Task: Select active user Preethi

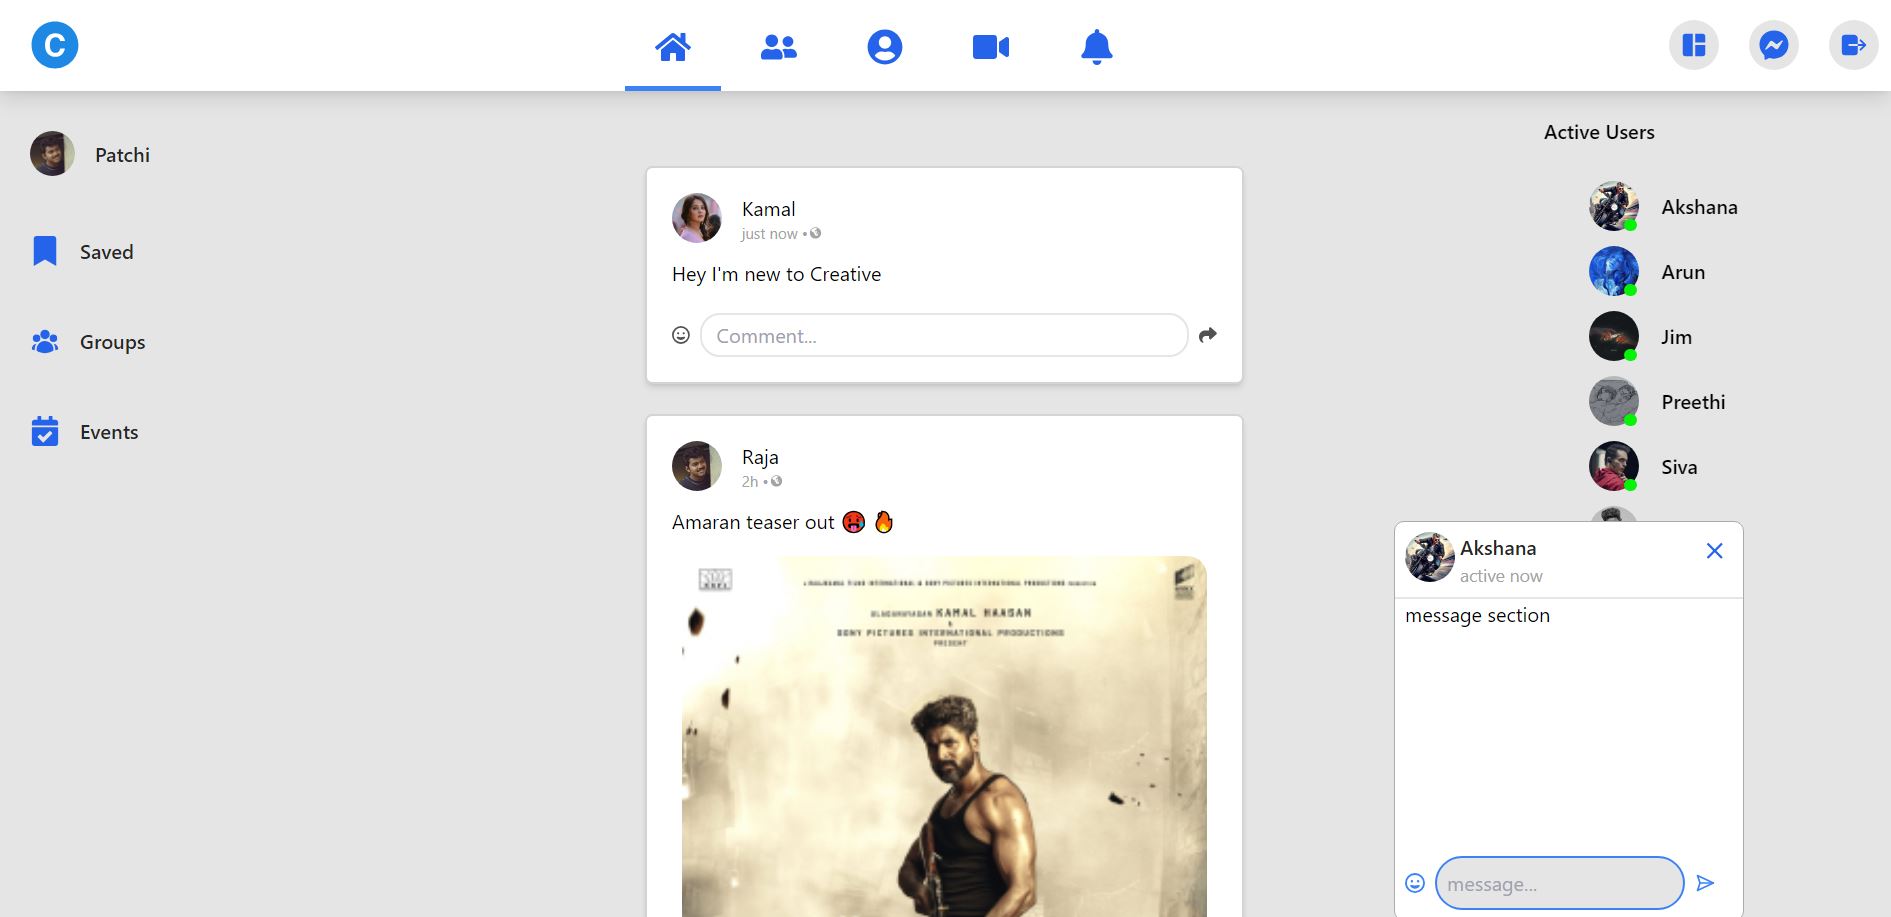Action: click(1694, 402)
